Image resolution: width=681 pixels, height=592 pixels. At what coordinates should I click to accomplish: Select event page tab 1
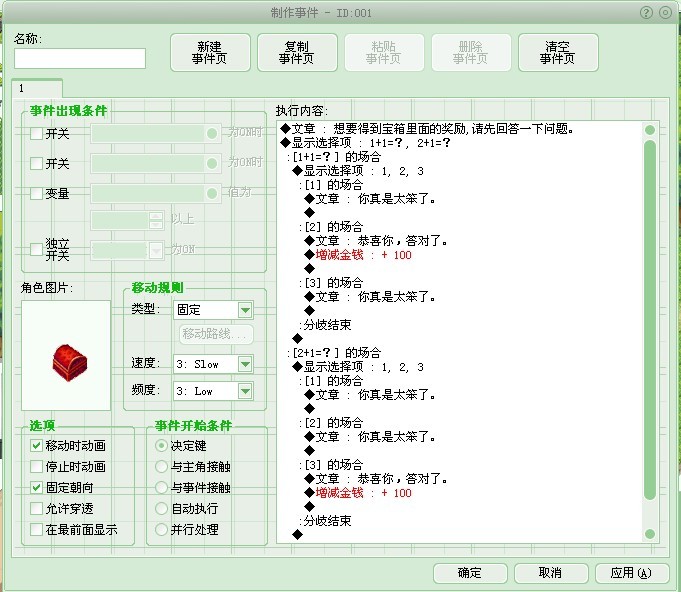coord(37,88)
